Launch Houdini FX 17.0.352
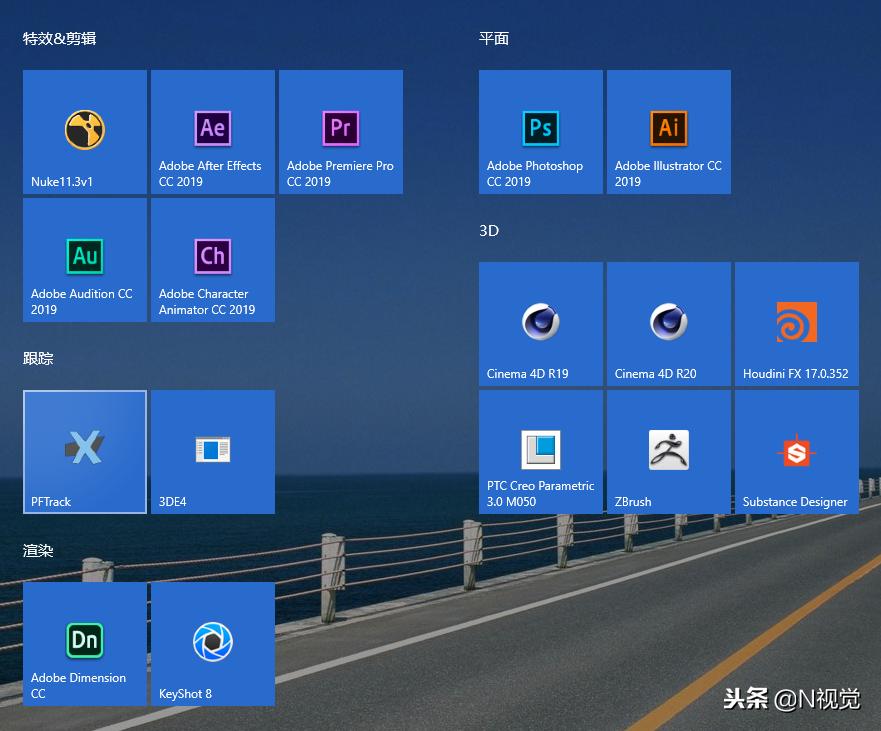This screenshot has height=731, width=881. click(x=797, y=324)
